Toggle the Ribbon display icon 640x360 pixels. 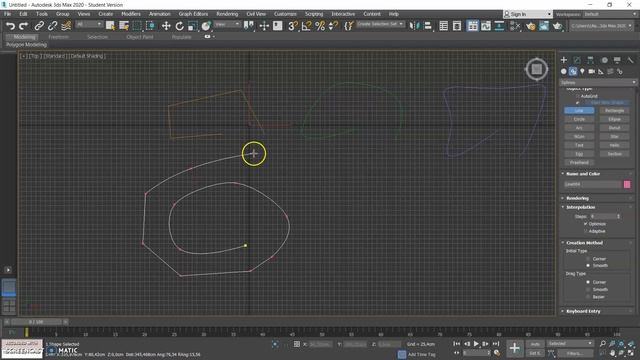point(472,26)
